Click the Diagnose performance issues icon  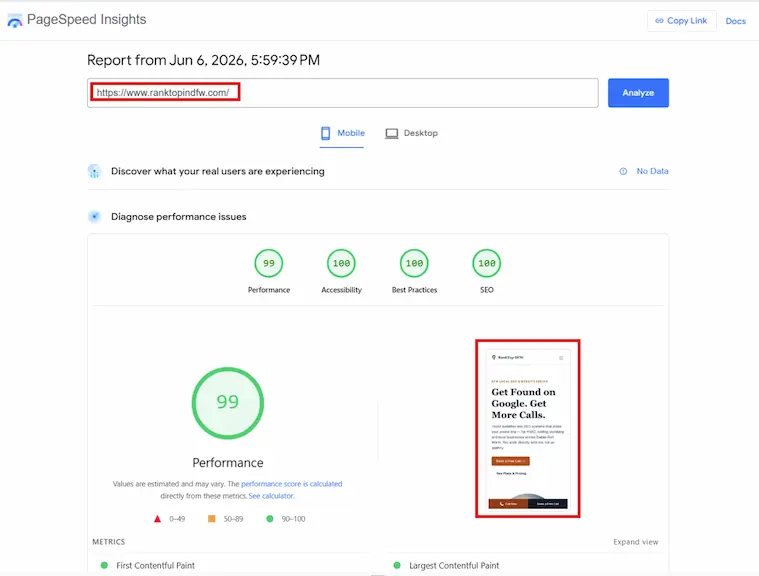tap(94, 216)
